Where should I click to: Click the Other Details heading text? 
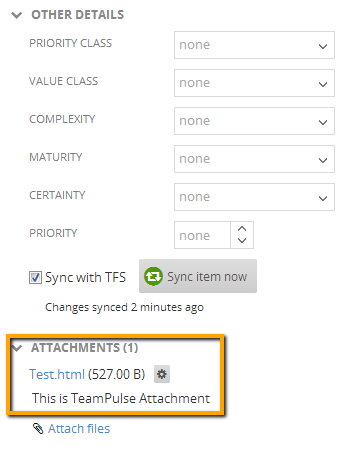pos(78,15)
